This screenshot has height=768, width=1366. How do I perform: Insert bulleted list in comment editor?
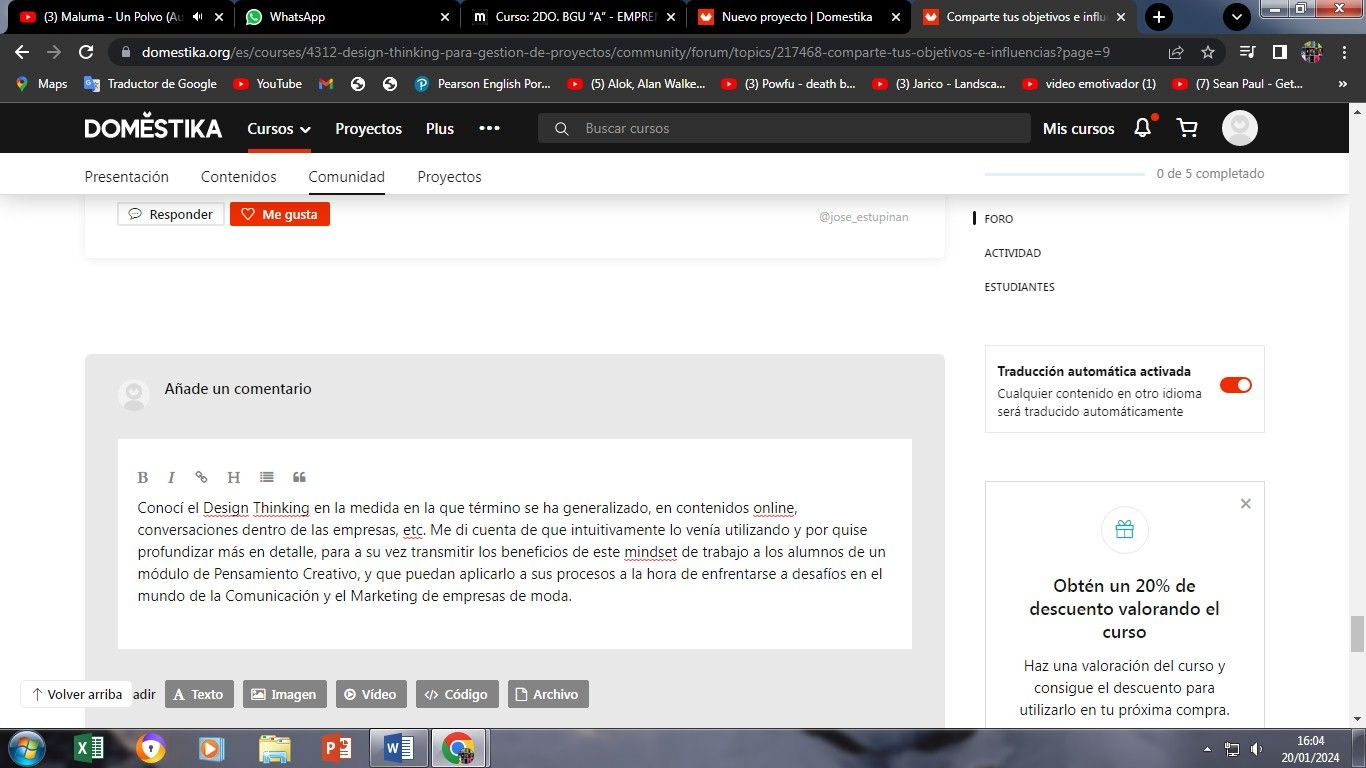coord(266,477)
